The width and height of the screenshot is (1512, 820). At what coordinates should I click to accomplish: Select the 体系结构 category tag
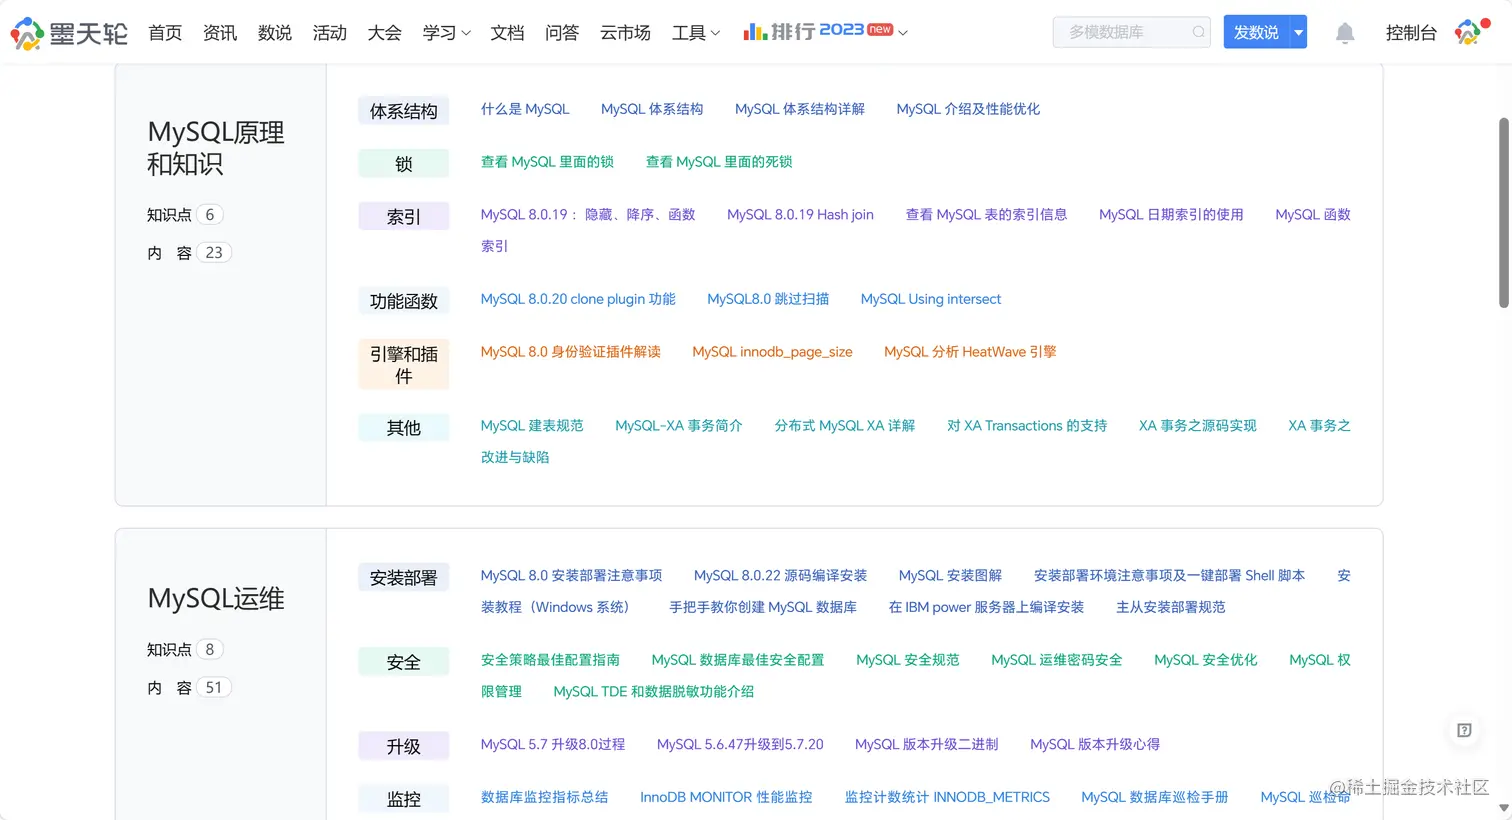point(404,111)
